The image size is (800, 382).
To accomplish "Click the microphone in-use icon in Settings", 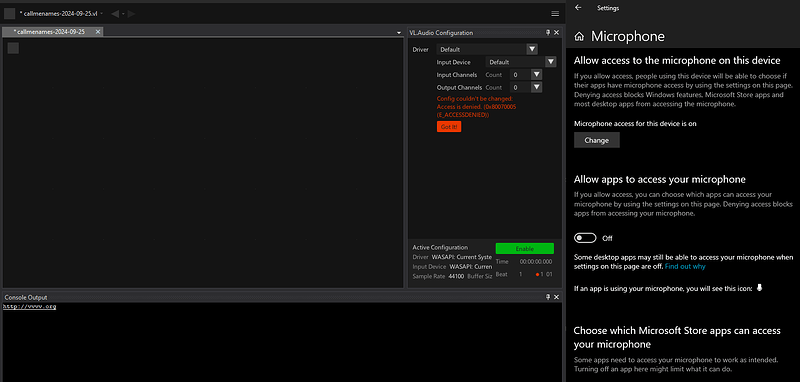I will point(759,288).
